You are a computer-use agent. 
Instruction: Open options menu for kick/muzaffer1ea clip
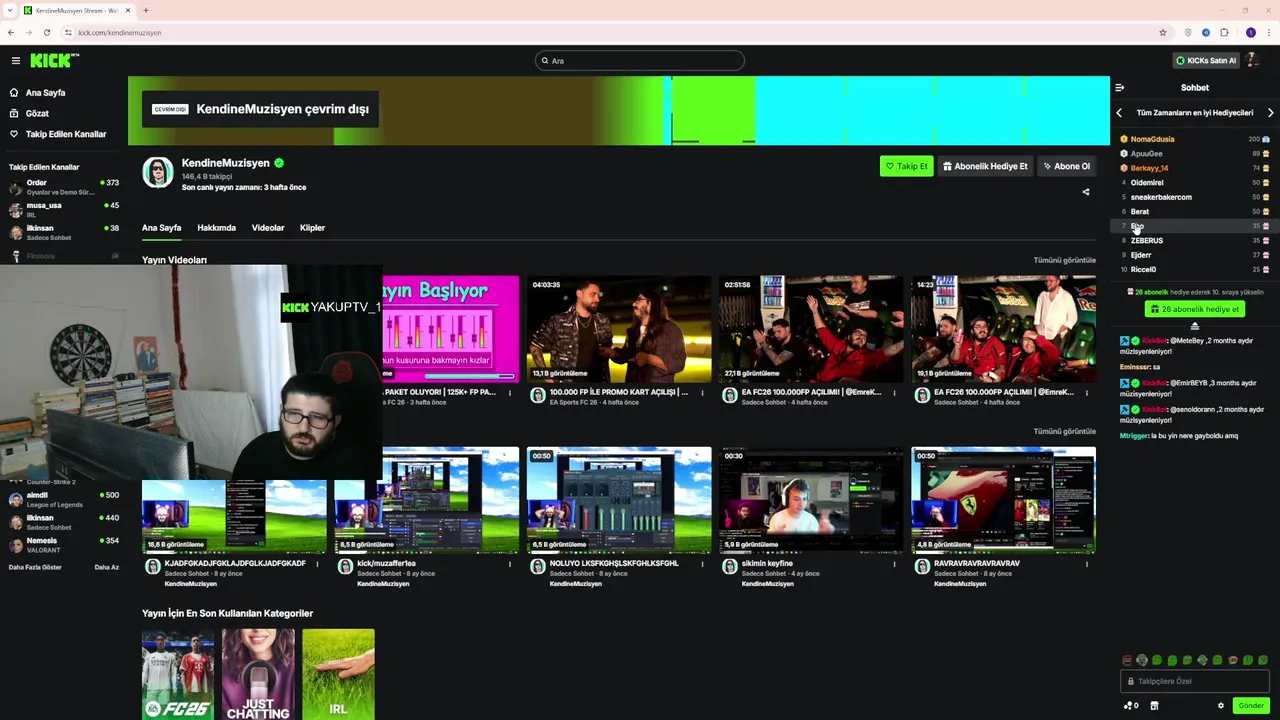coord(510,564)
